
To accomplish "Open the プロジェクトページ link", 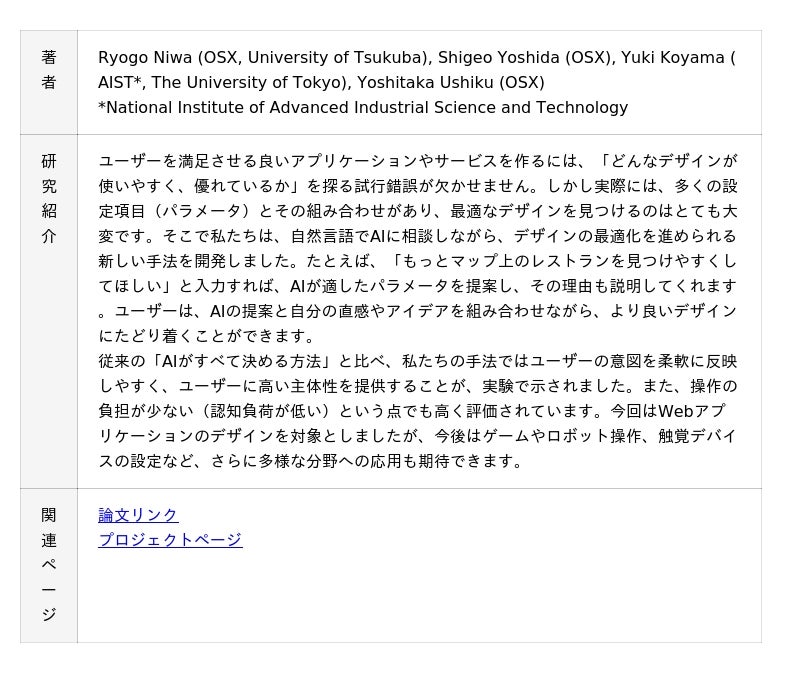I will click(170, 540).
